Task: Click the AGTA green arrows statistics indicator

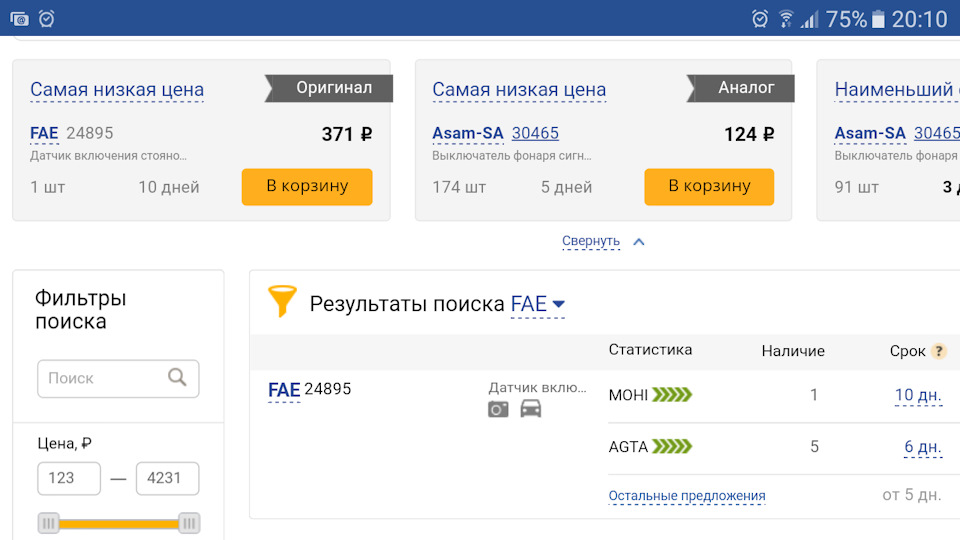Action: tap(672, 447)
